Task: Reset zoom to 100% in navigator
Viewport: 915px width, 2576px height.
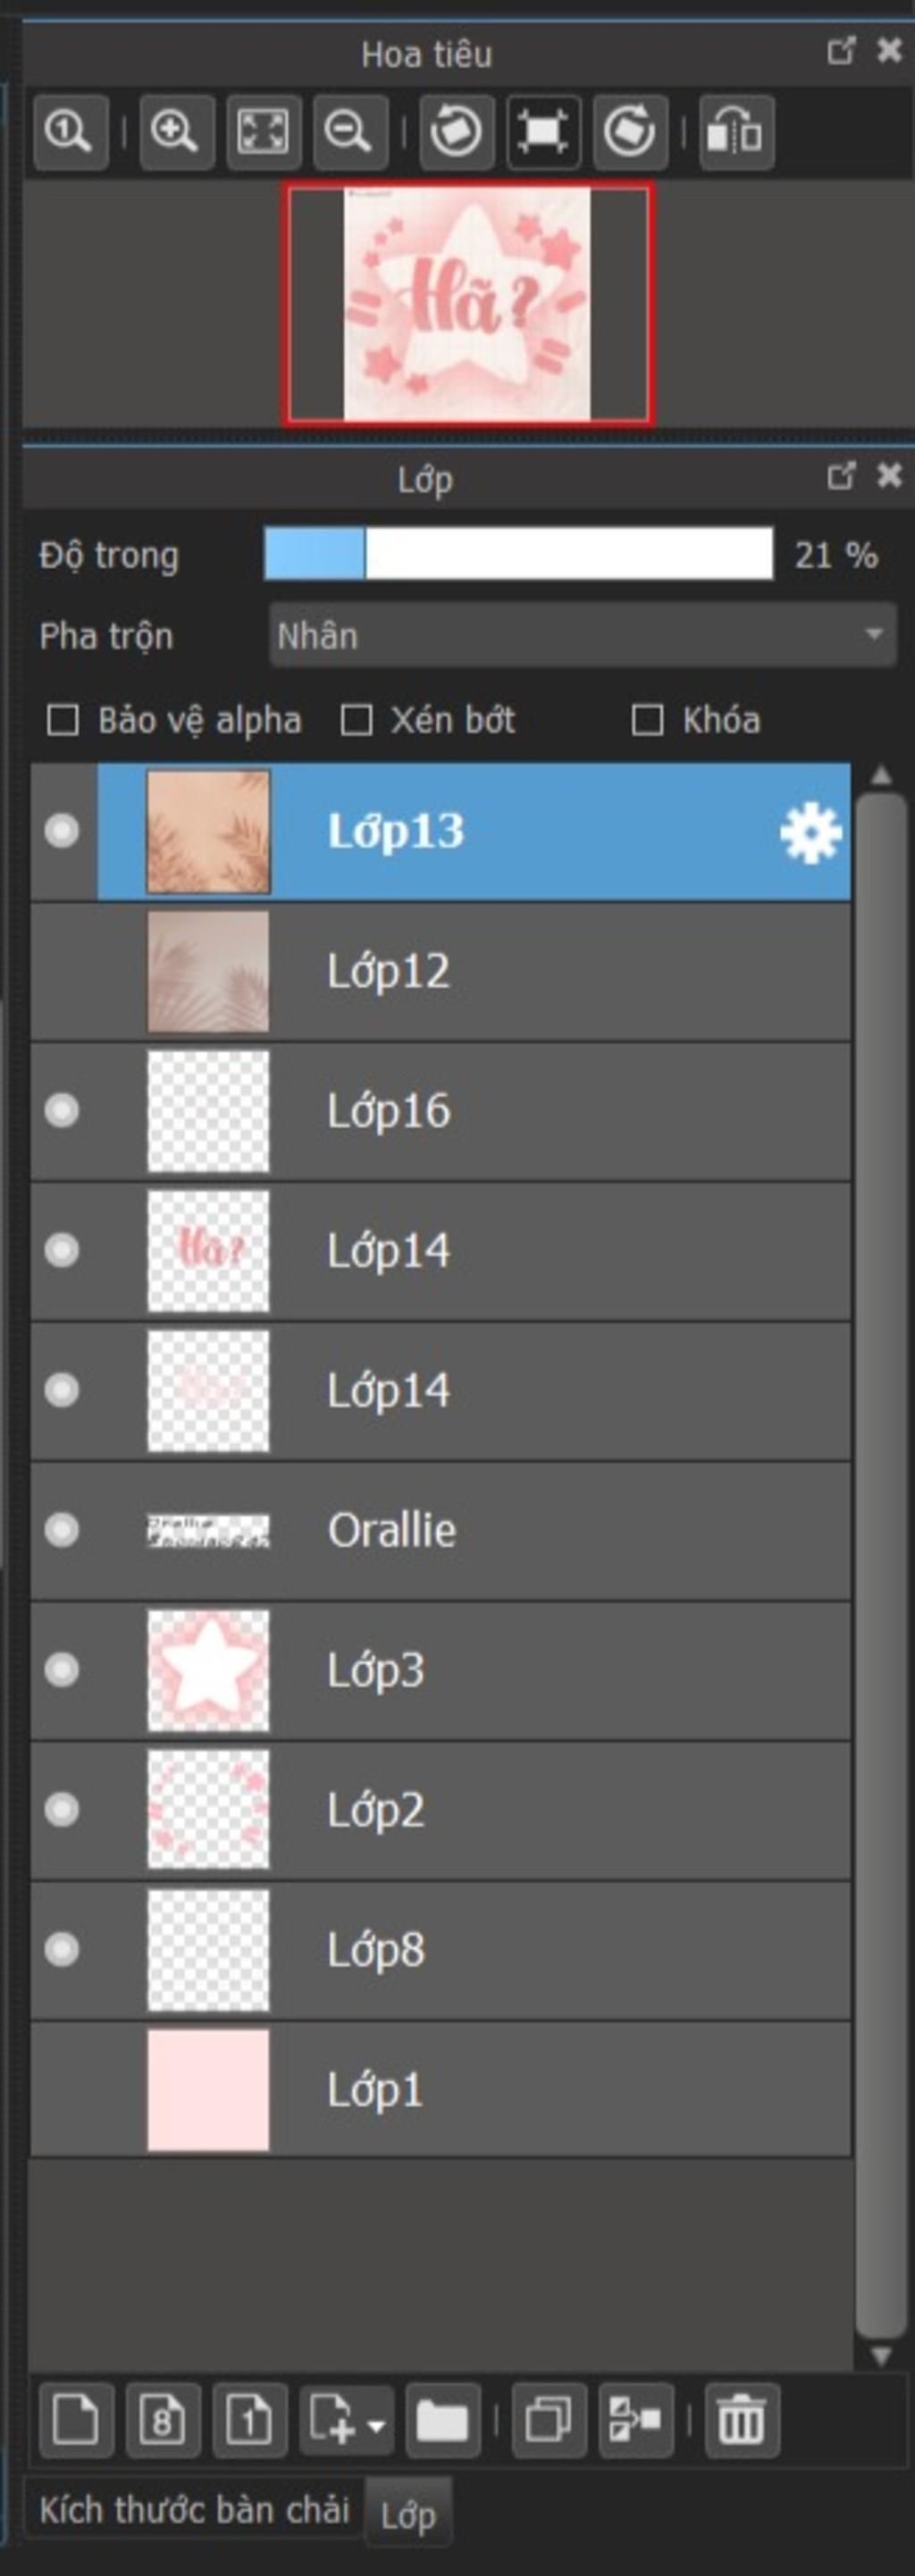Action: pyautogui.click(x=70, y=132)
